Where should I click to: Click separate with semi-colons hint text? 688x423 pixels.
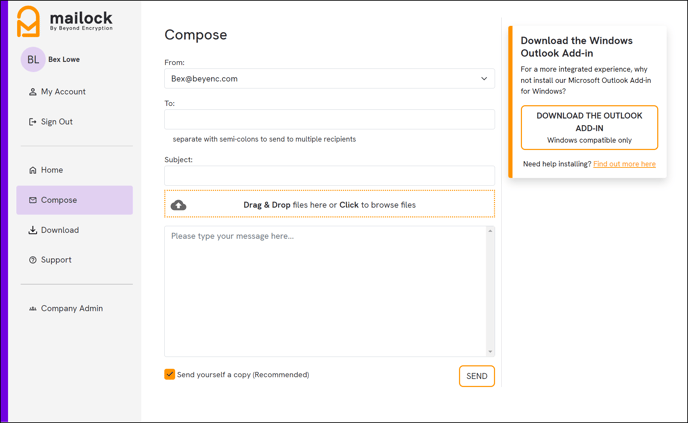(x=264, y=139)
